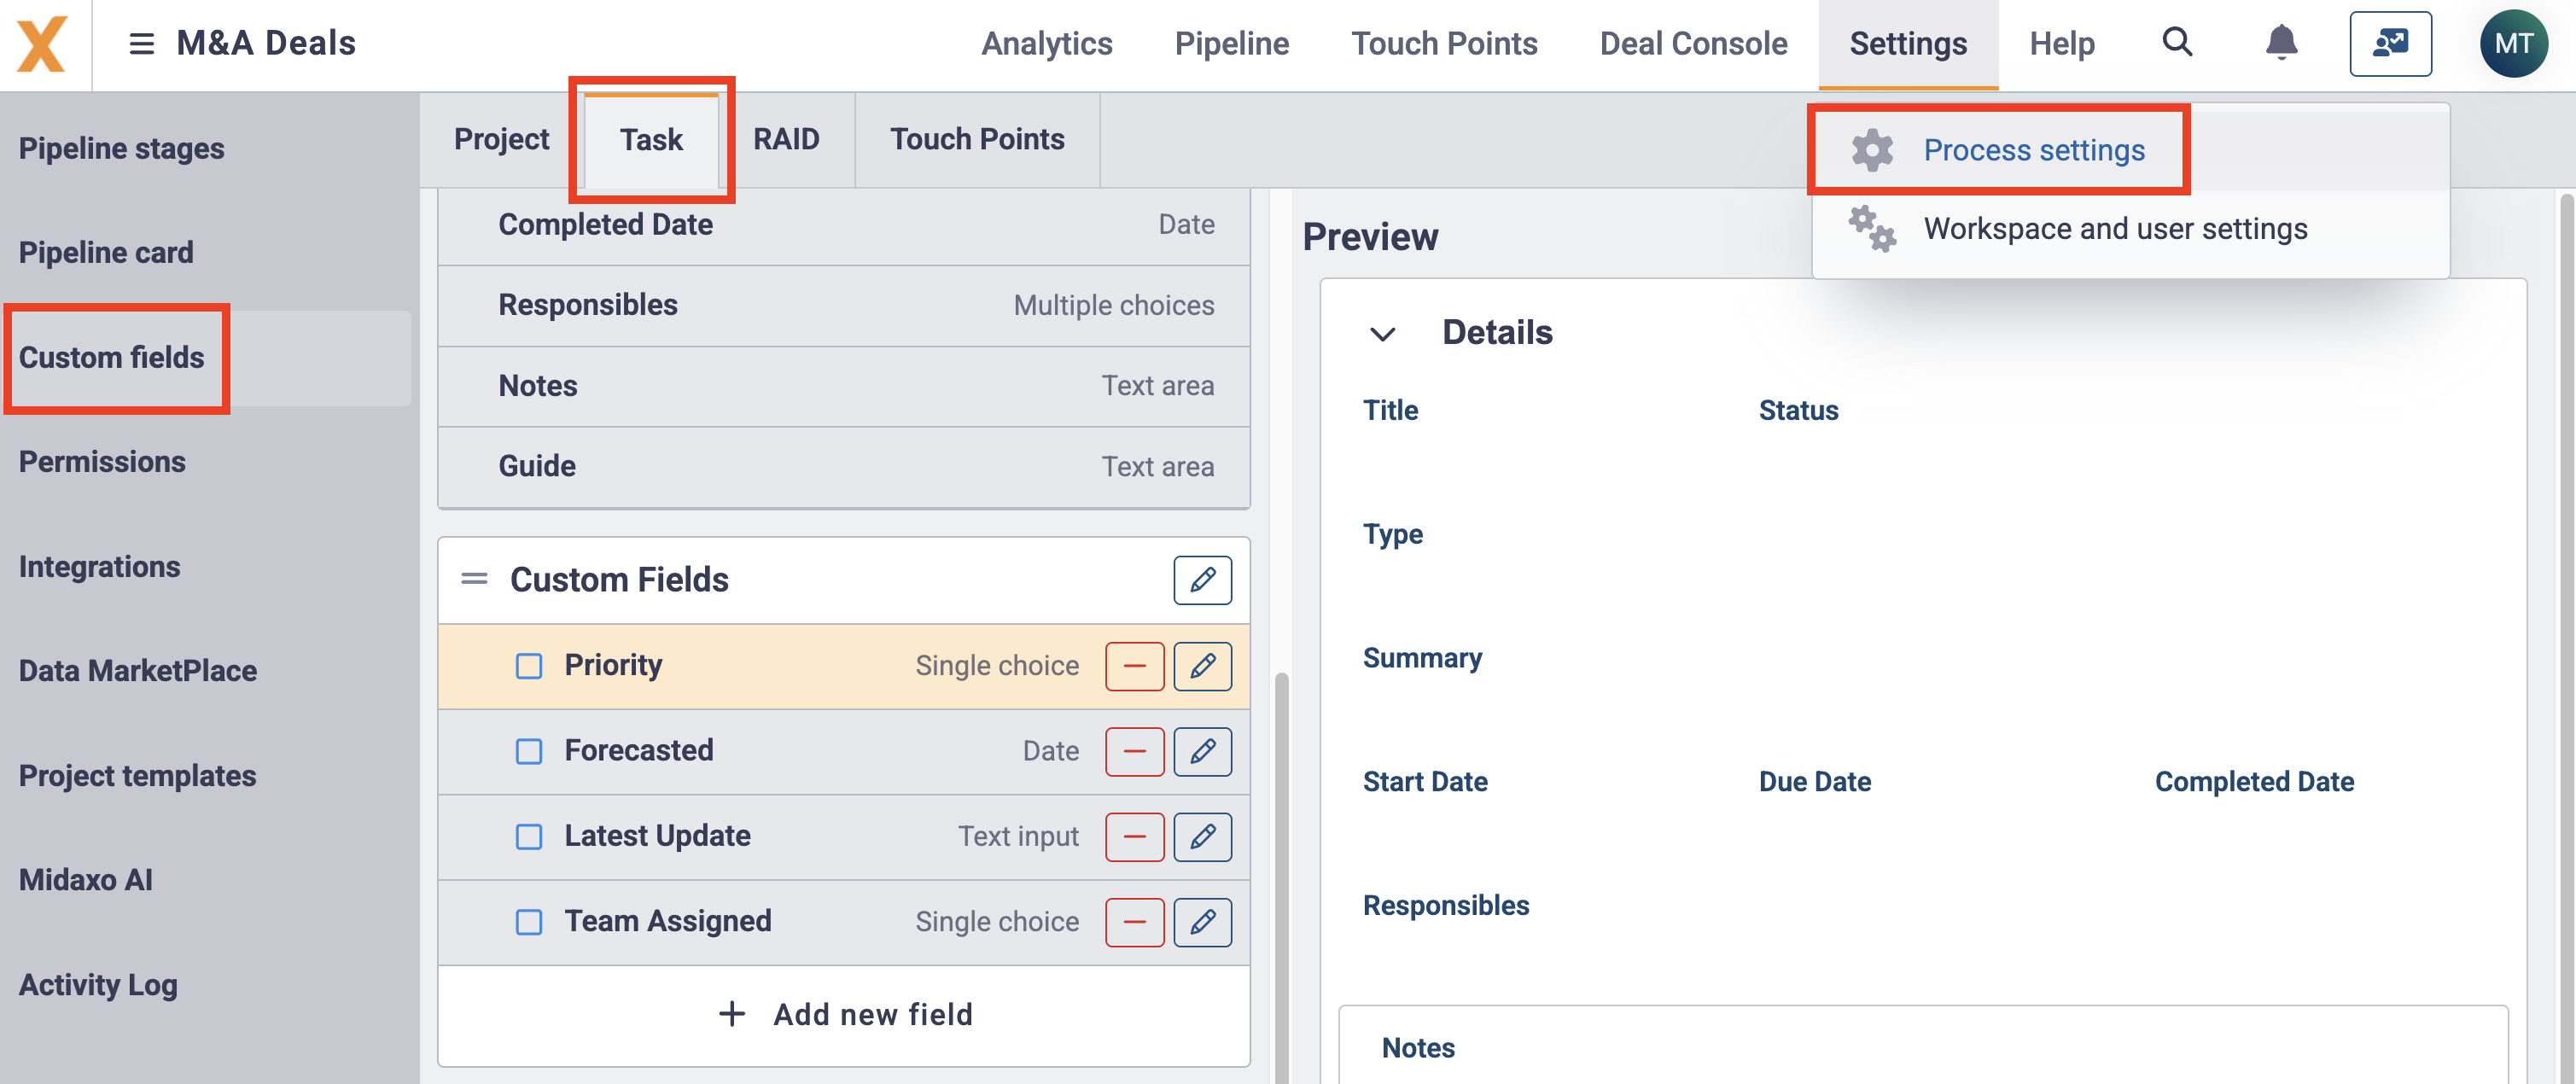Go to Activity Log in the sidebar

98,985
